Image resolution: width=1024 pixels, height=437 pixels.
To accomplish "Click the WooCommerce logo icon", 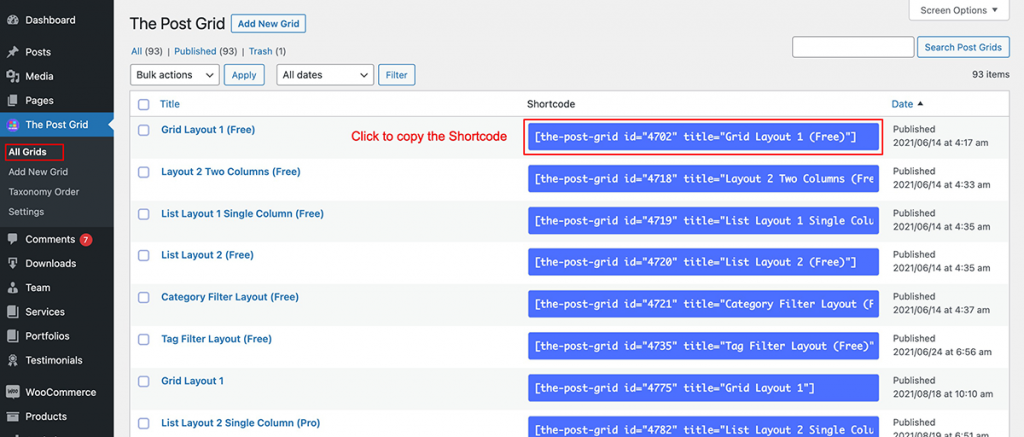I will pos(12,392).
